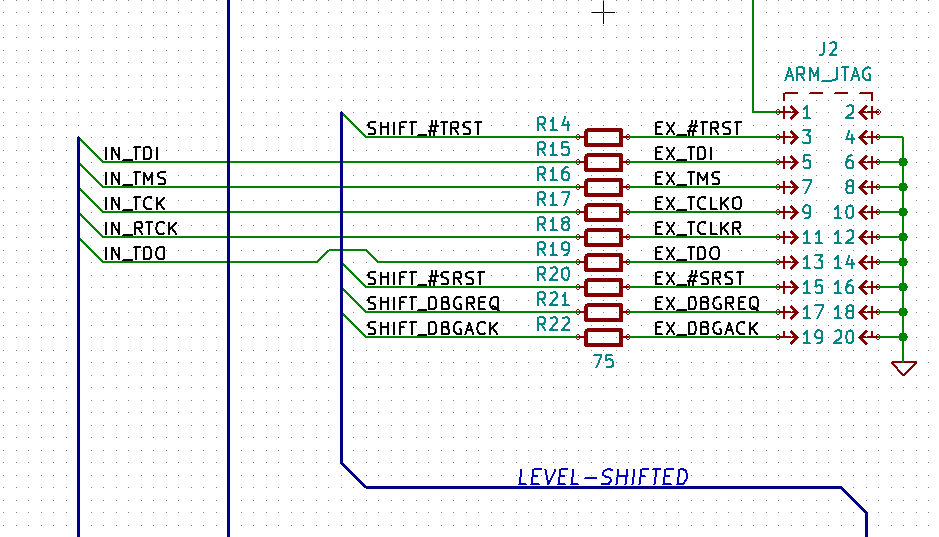Click the R21 reference label
The width and height of the screenshot is (939, 537).
553,299
